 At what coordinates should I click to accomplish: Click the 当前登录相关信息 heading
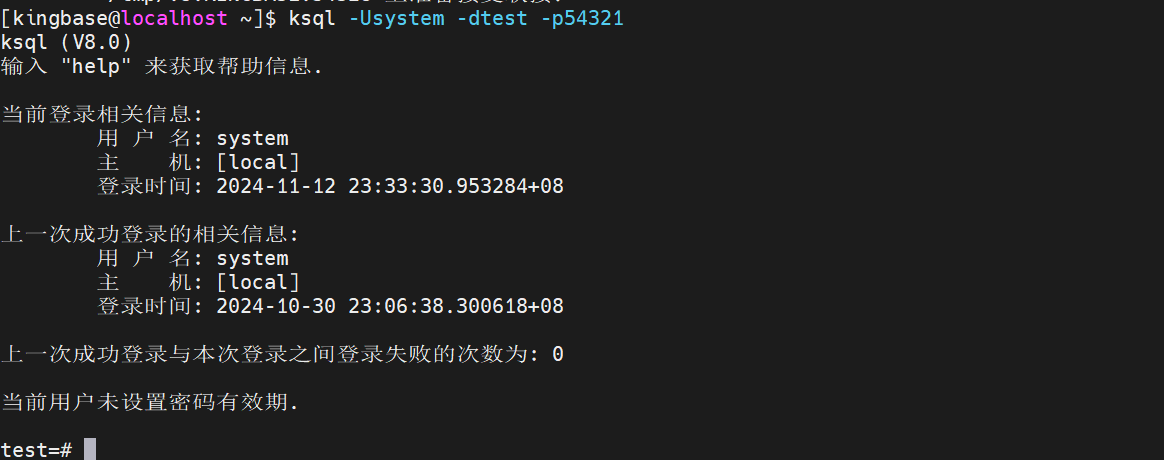click(x=102, y=115)
